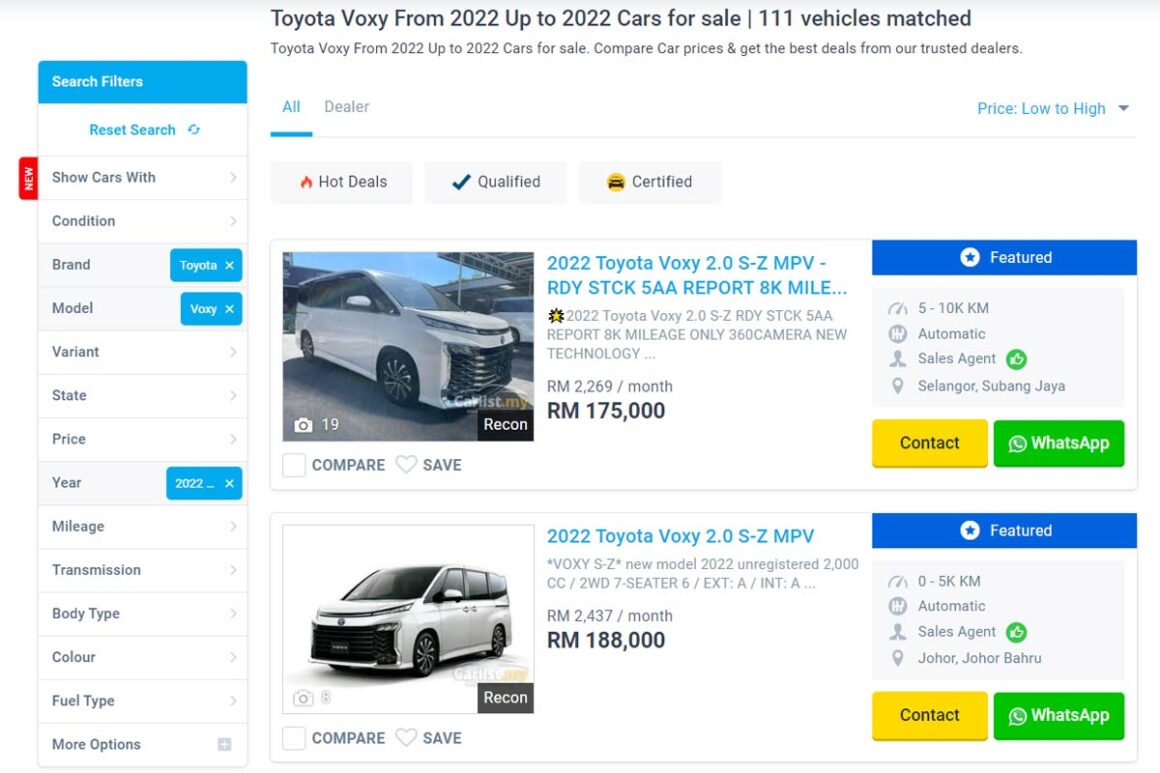Click the location pin for Selangor, Subang Jaya
Image resolution: width=1160 pixels, height=773 pixels.
click(898, 385)
